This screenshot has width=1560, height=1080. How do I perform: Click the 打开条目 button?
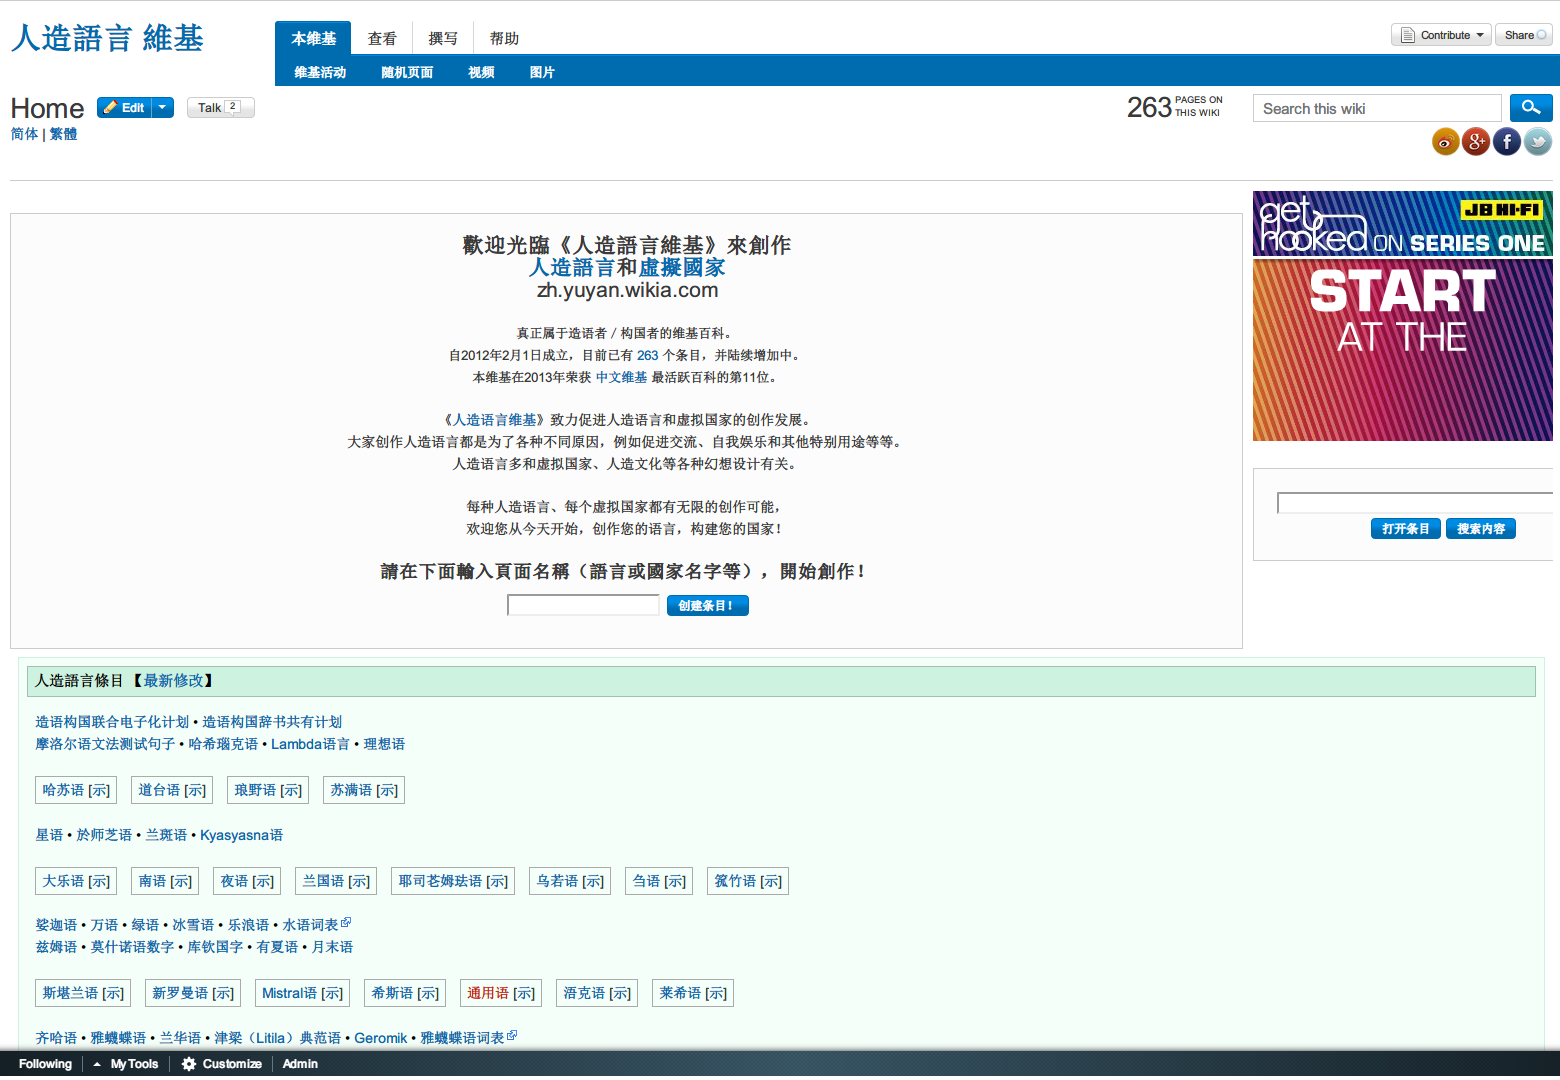pyautogui.click(x=1406, y=529)
